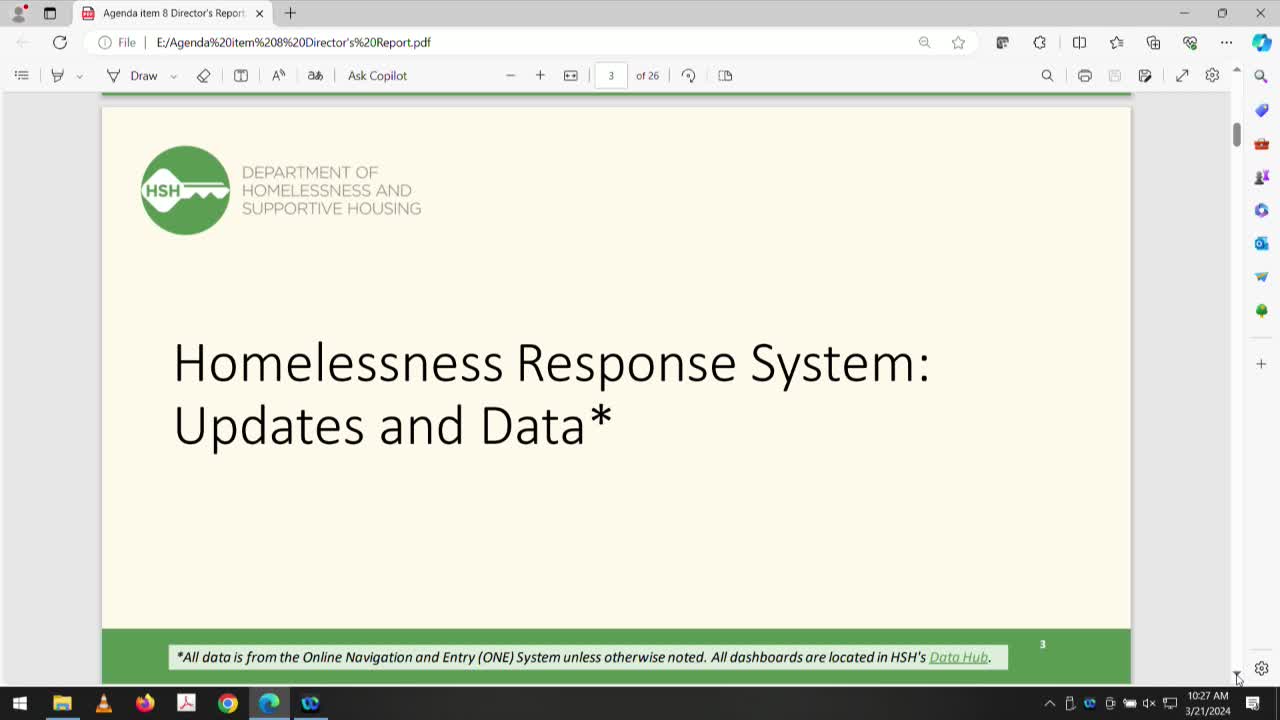Search within the PDF document

point(1047,75)
